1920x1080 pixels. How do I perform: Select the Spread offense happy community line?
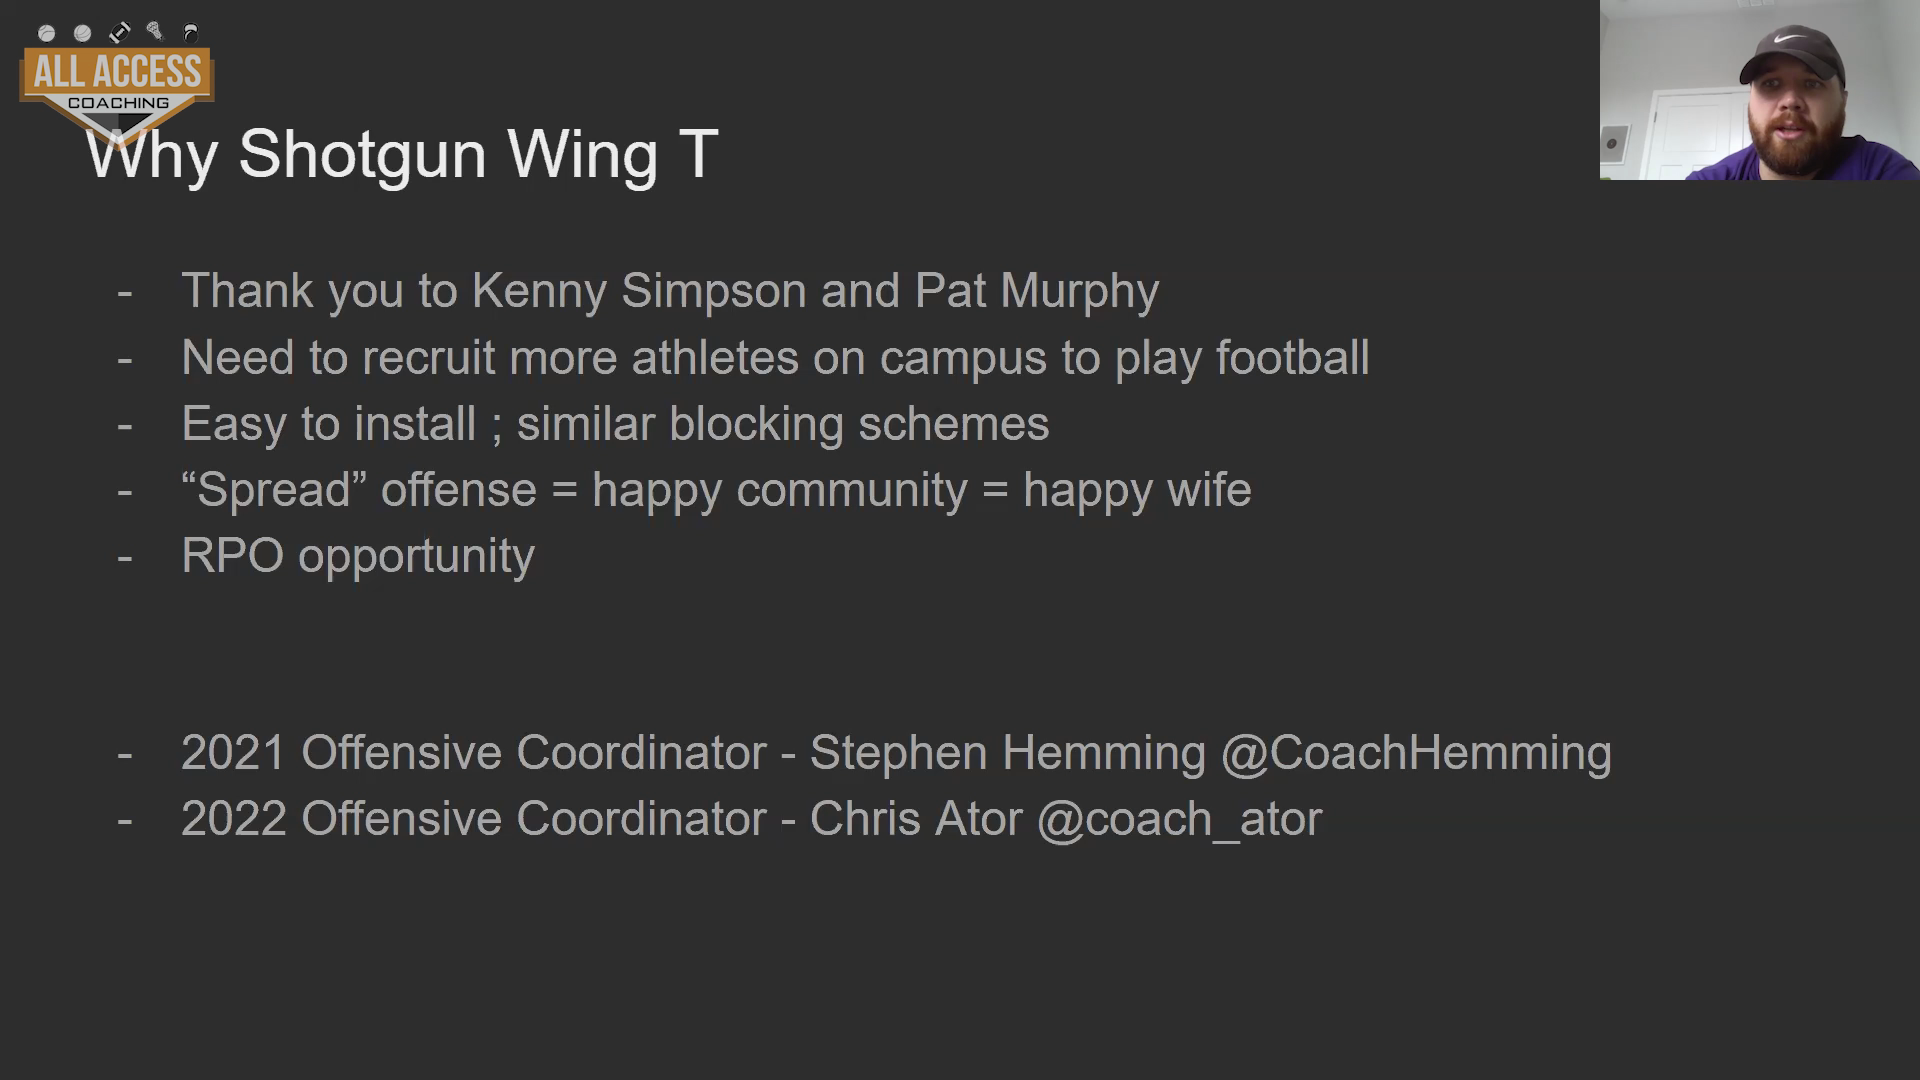coord(716,490)
